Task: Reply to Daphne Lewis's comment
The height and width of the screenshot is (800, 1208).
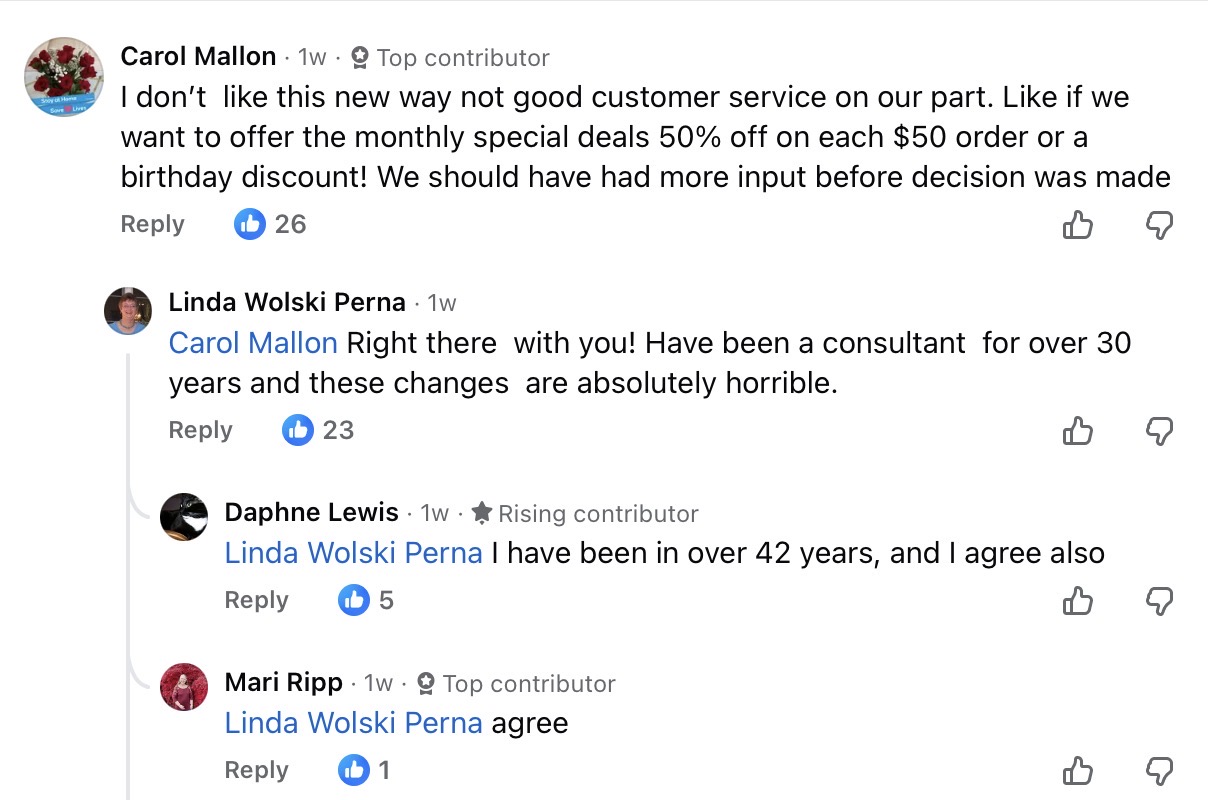Action: coord(256,600)
